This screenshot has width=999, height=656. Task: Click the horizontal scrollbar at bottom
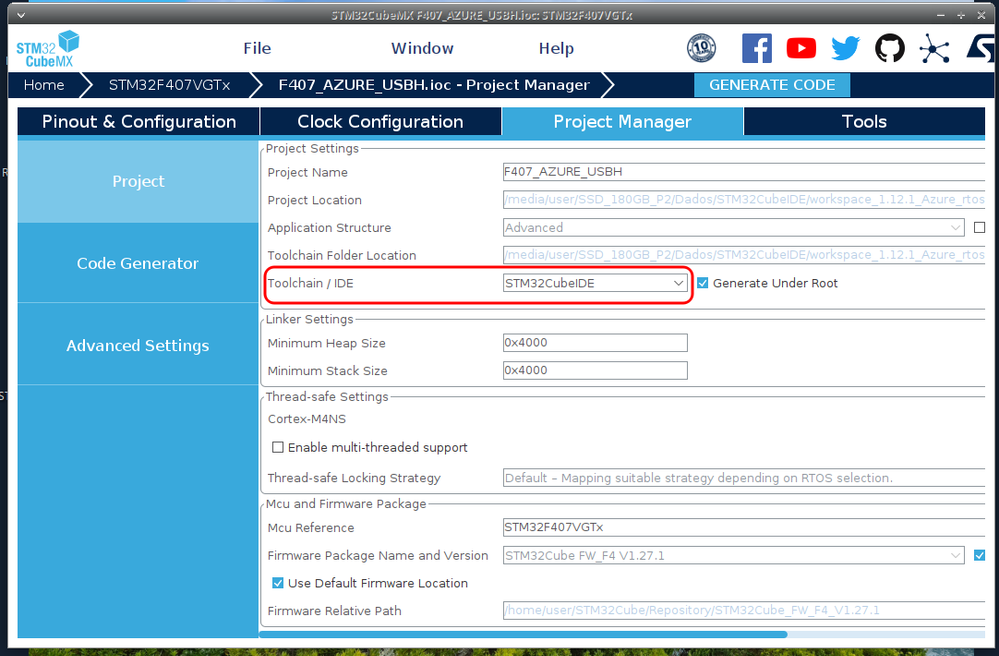(x=523, y=634)
